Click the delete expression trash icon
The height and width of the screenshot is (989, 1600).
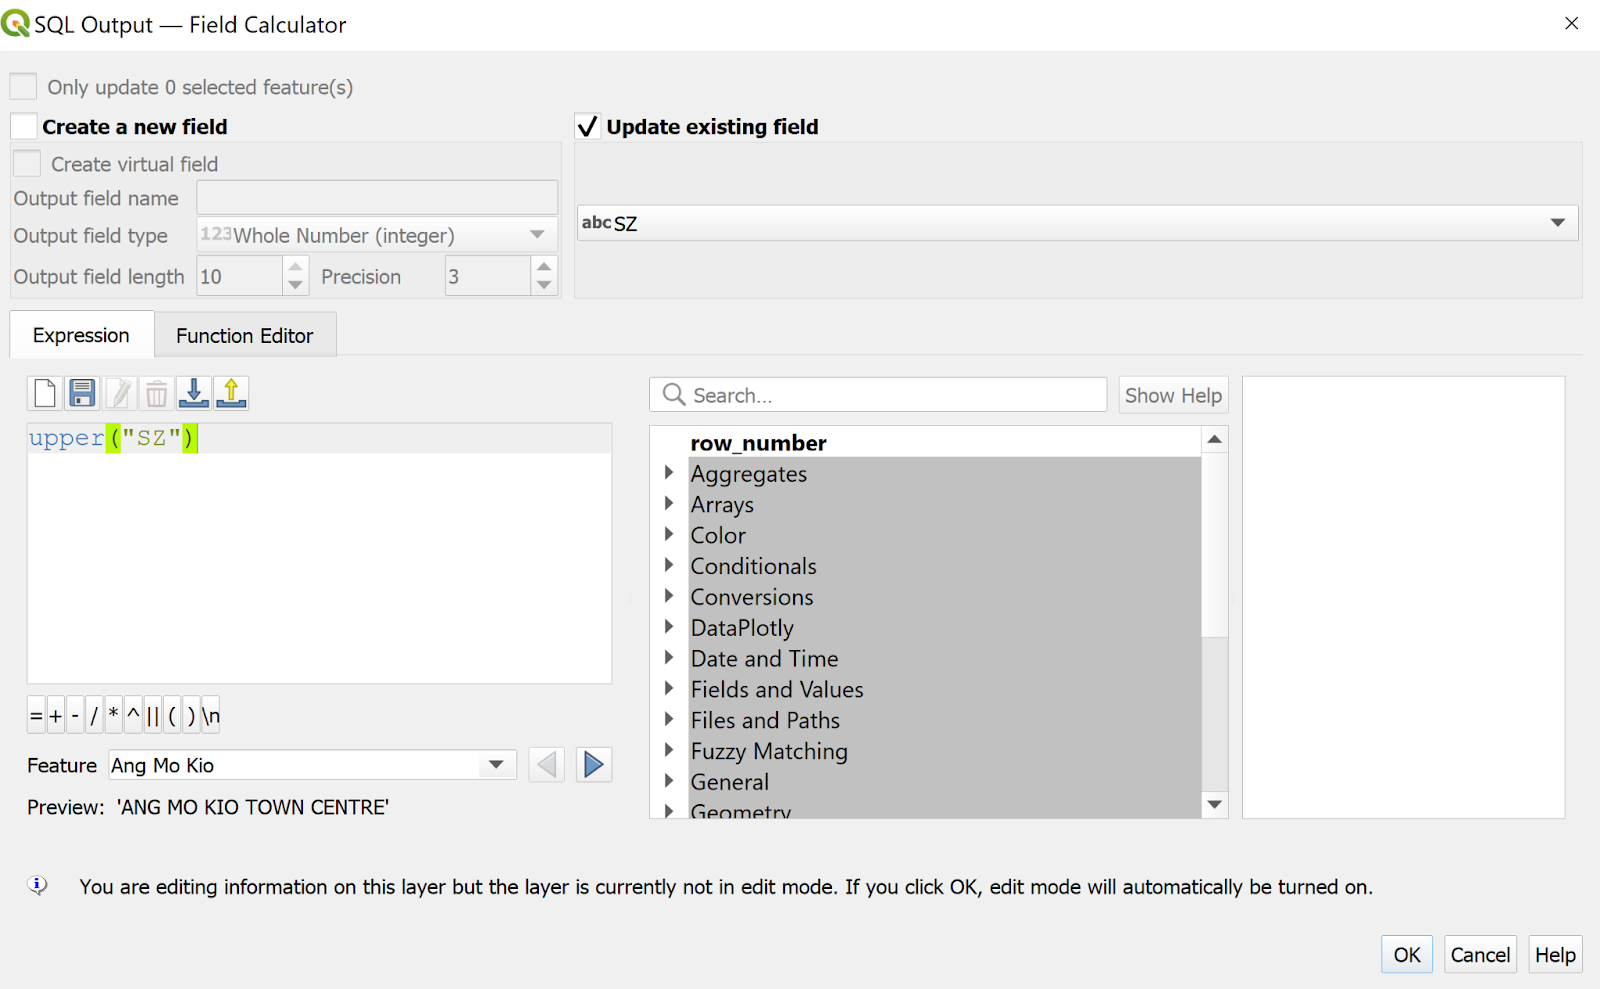click(157, 394)
